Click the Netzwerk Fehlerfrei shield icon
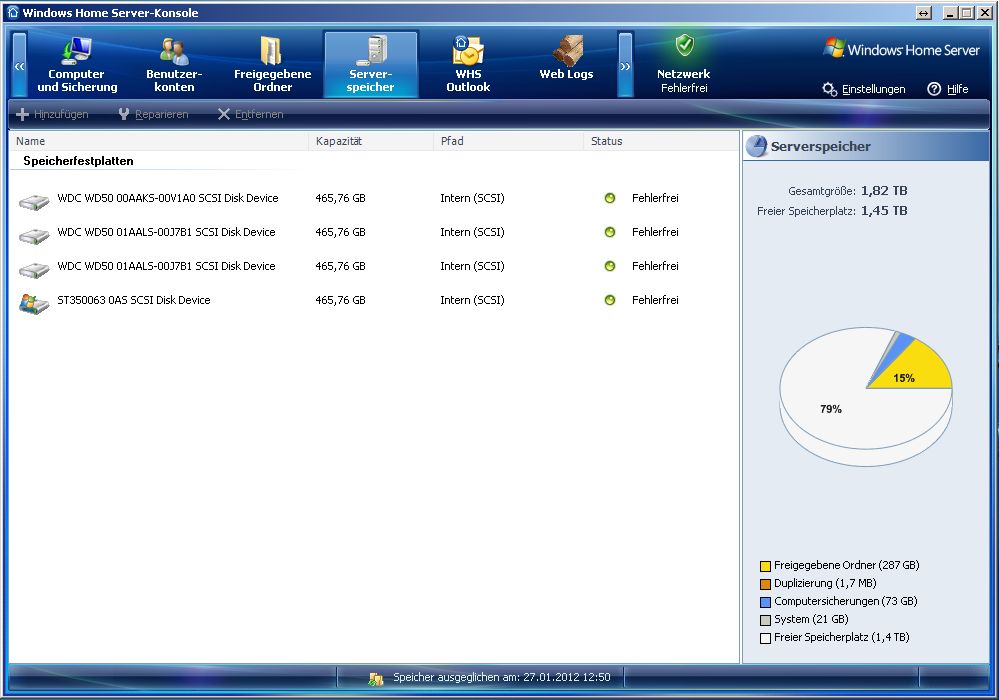The height and width of the screenshot is (700, 999). 685,45
